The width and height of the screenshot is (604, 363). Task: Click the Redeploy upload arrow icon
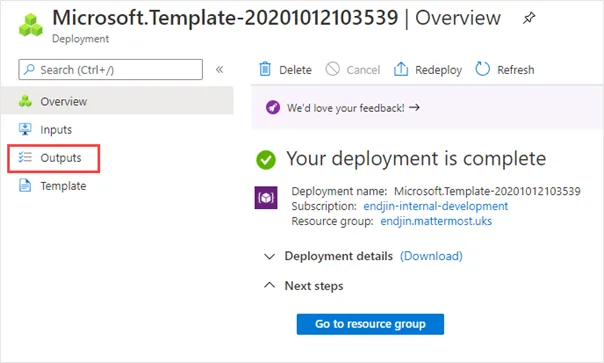pyautogui.click(x=401, y=69)
